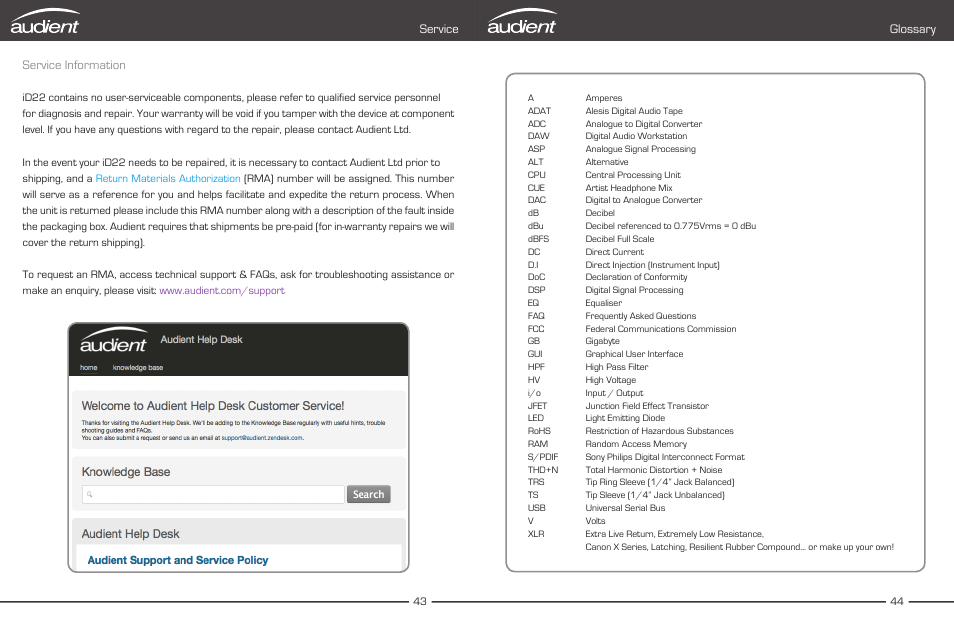
Task: Click the High Pass Filter definition
Action: [617, 367]
